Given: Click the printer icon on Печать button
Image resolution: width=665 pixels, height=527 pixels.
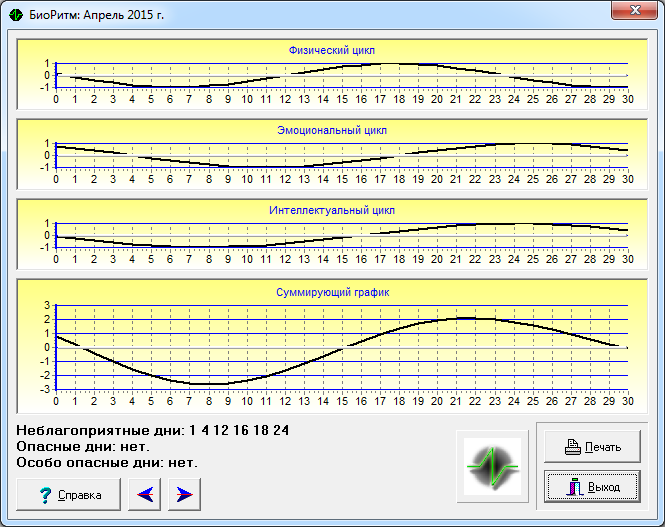Looking at the screenshot, I should [573, 447].
